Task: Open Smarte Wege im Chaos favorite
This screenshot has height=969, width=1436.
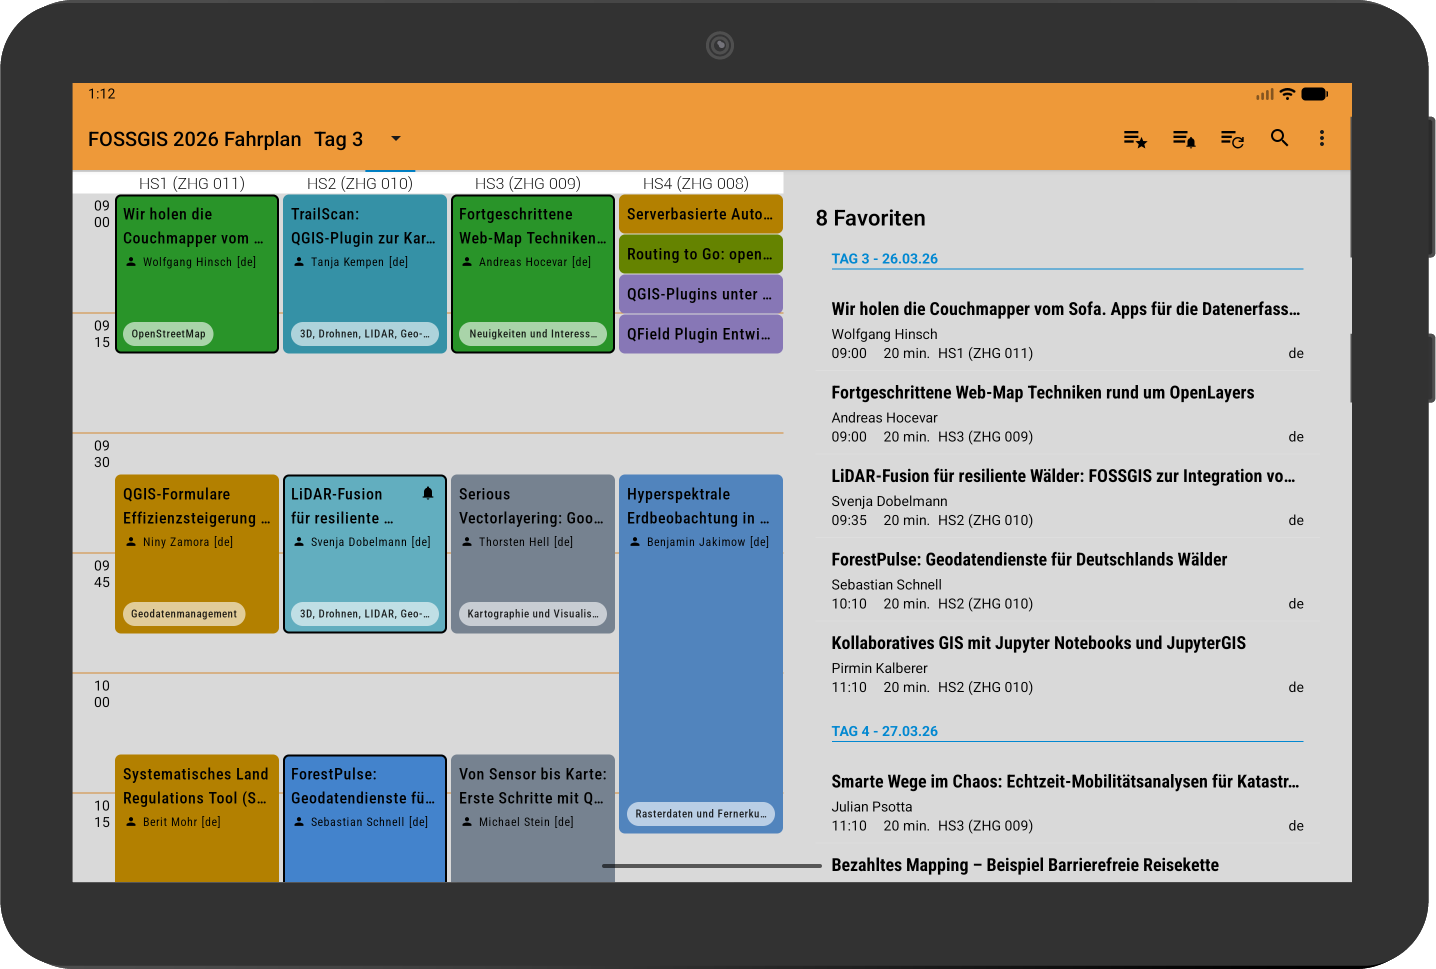Action: tap(1066, 802)
